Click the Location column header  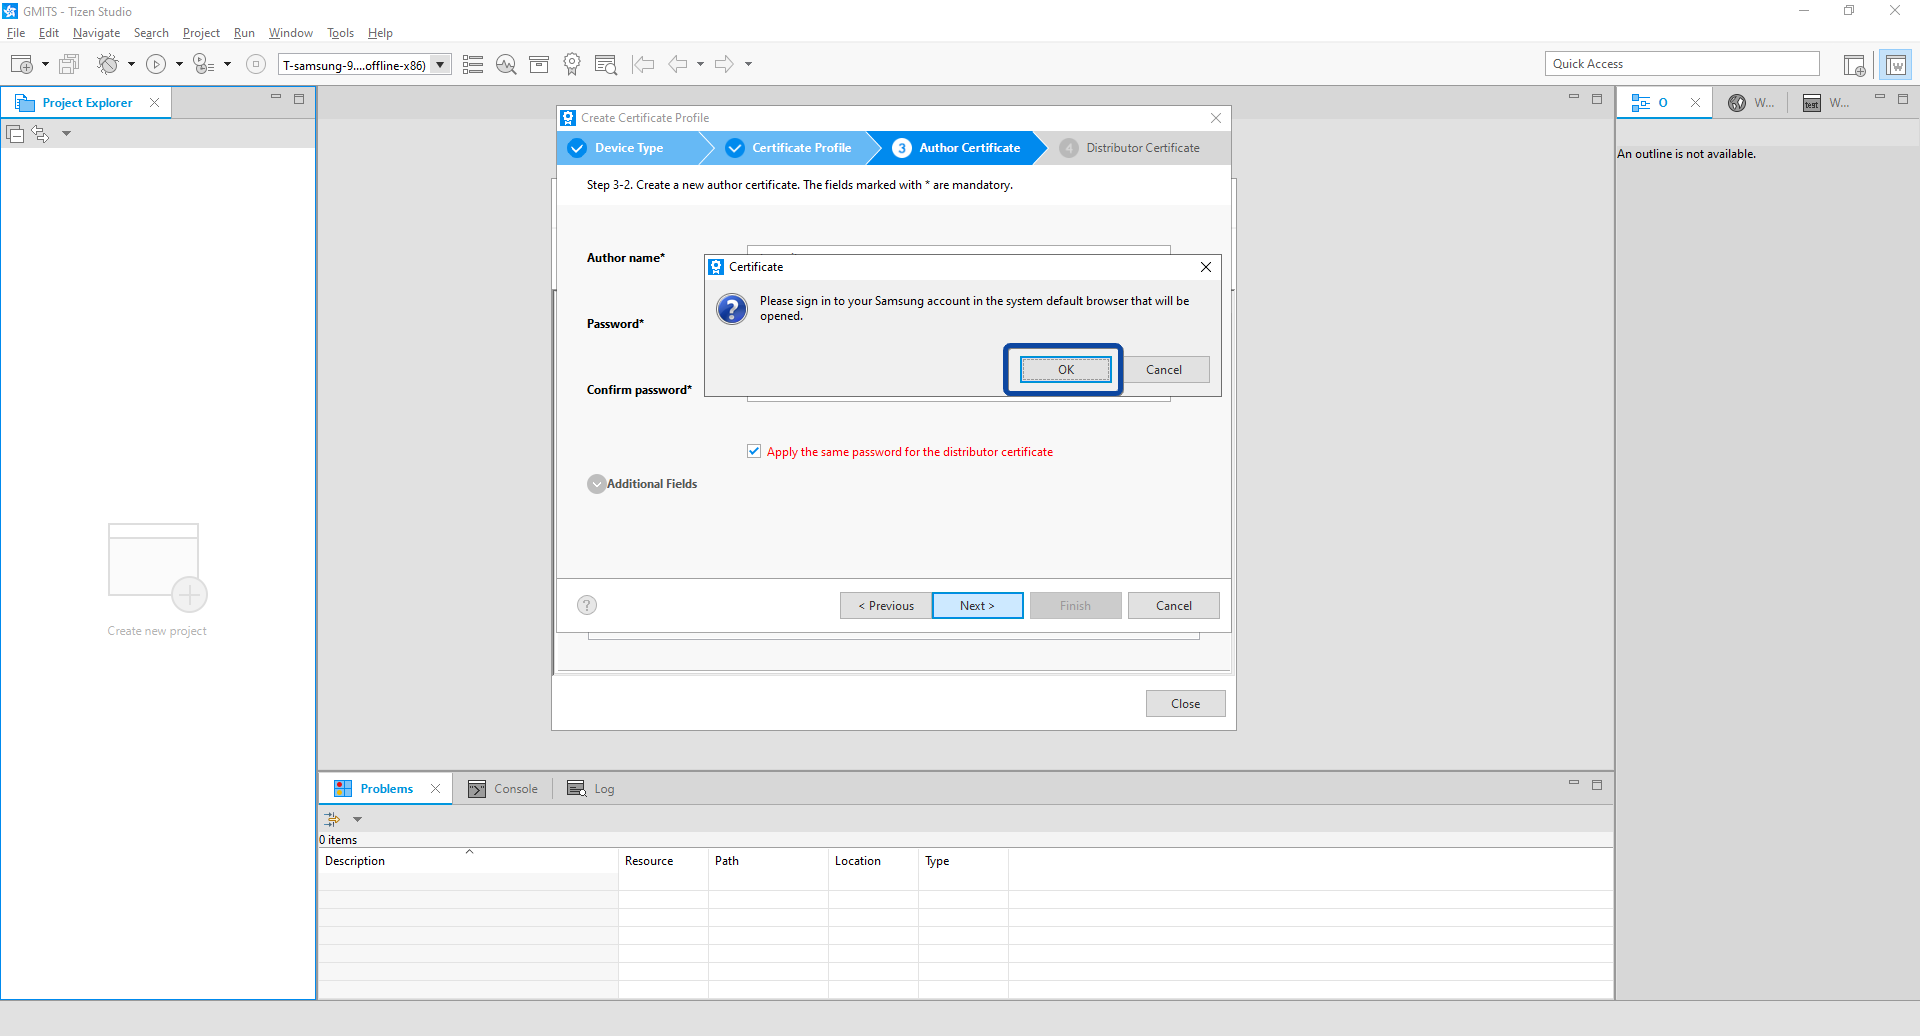pos(873,861)
